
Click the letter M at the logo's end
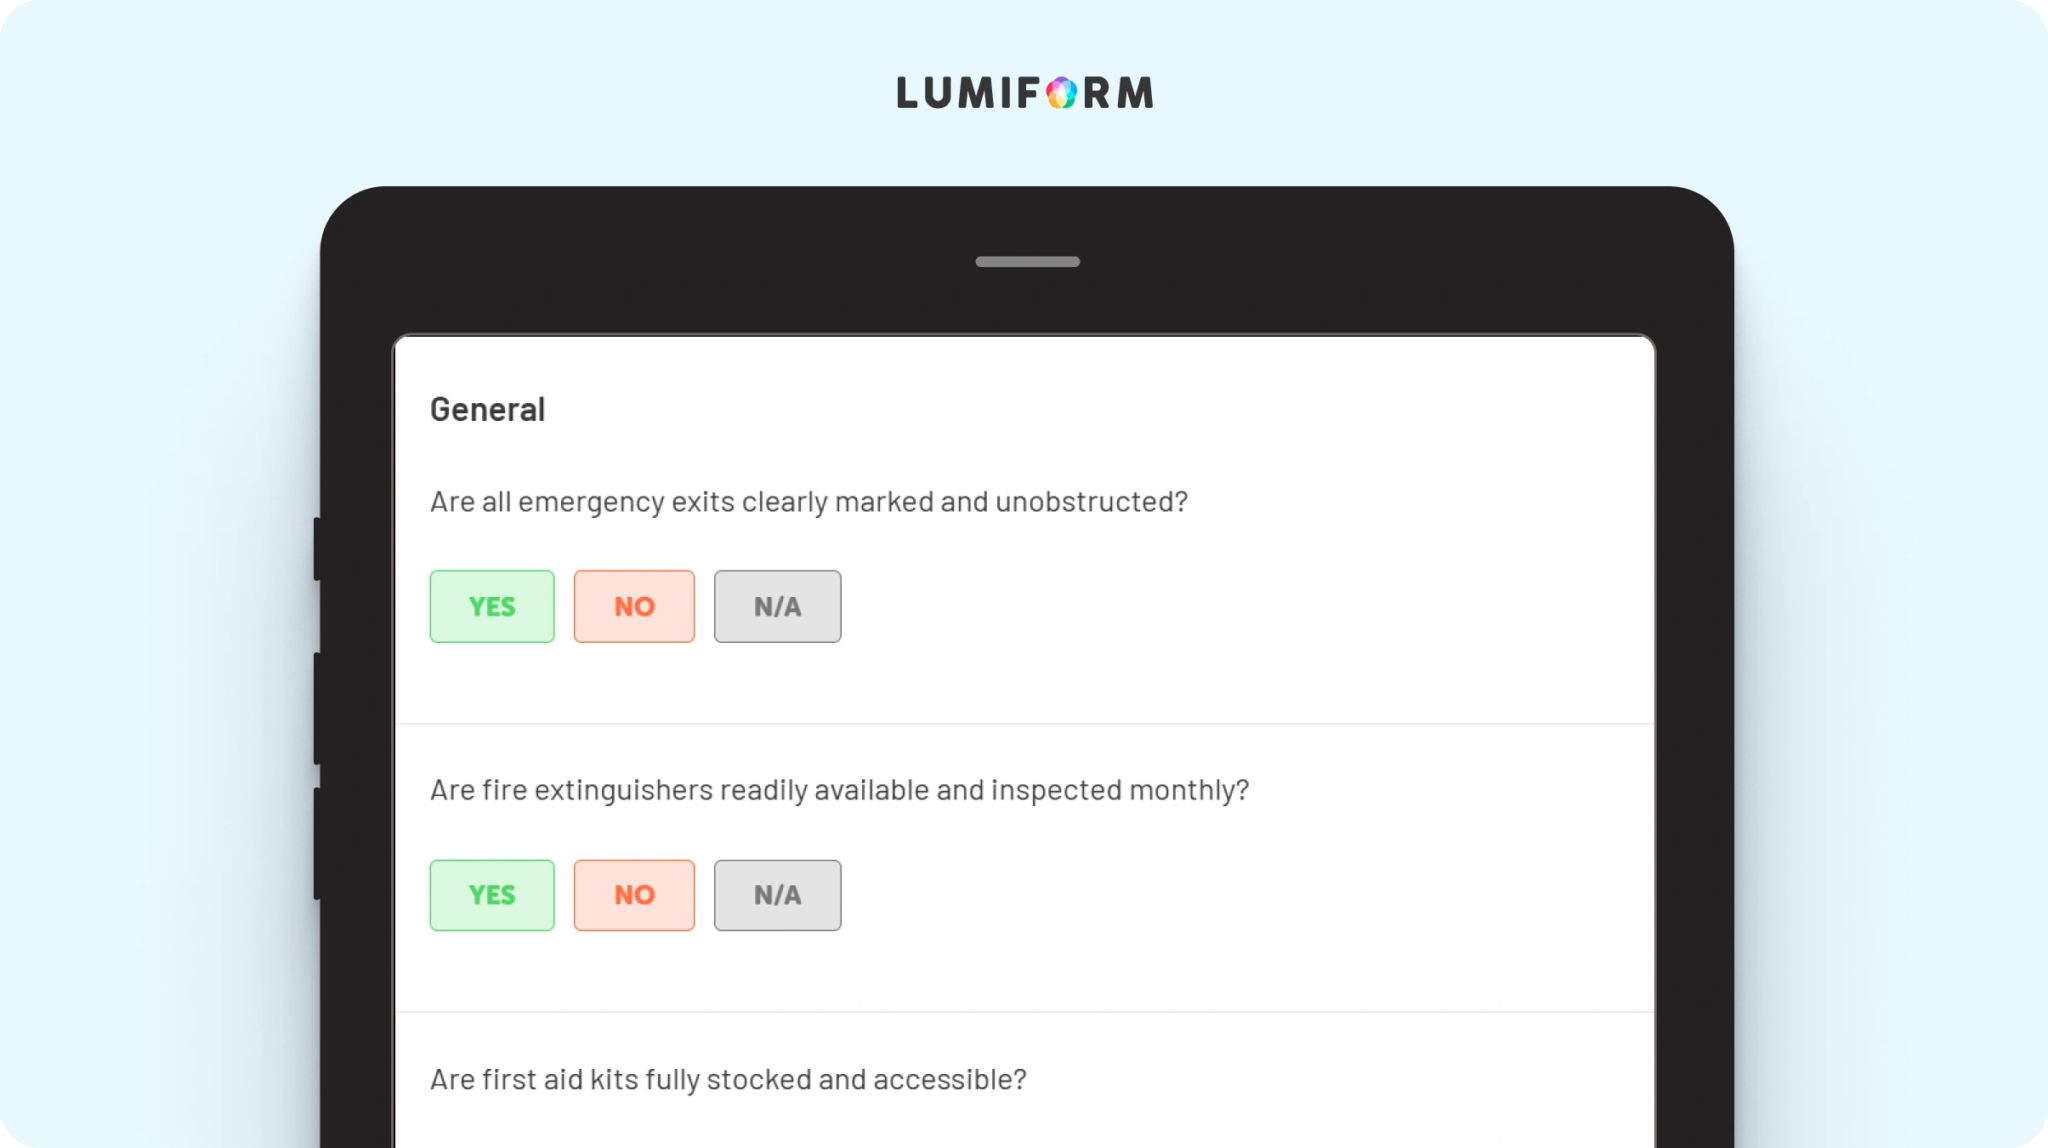[1135, 93]
